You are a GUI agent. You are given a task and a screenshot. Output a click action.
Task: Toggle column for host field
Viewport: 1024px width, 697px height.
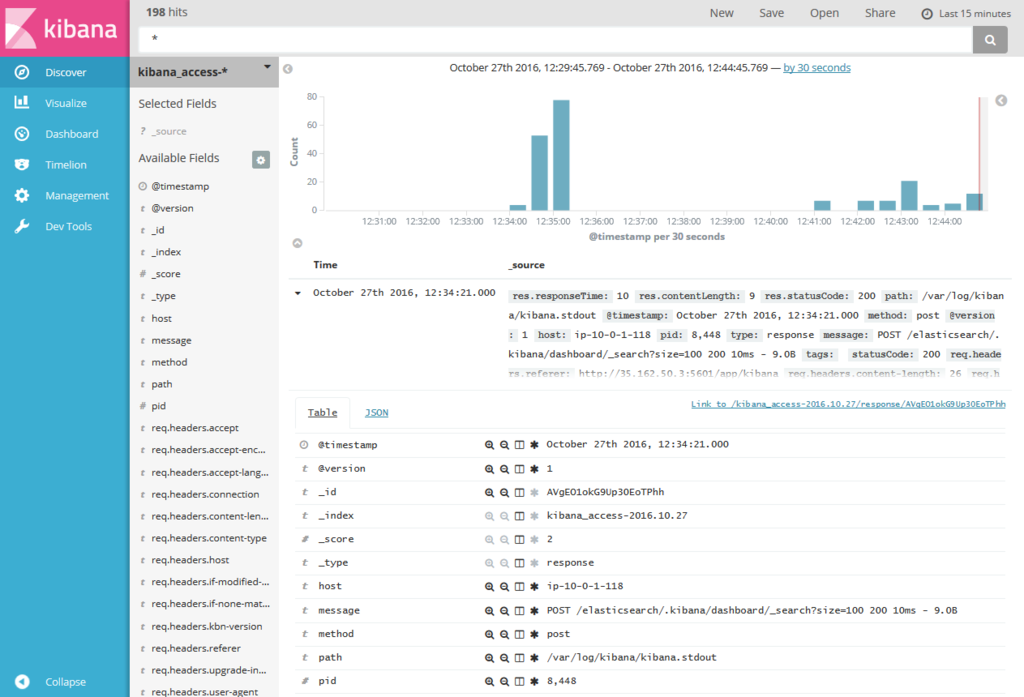click(x=519, y=587)
